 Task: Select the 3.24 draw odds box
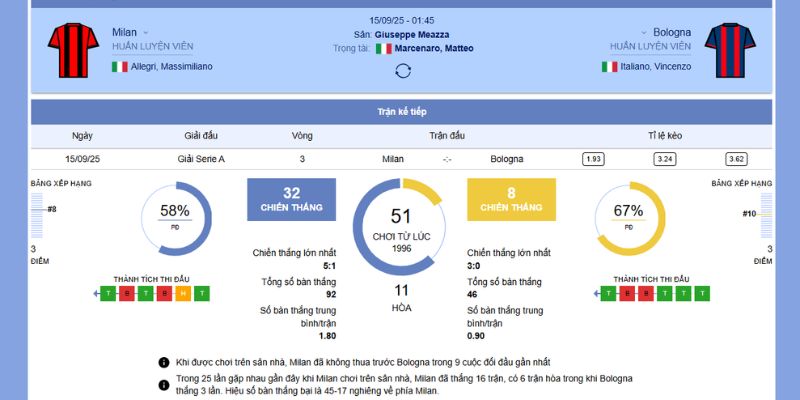(x=665, y=159)
